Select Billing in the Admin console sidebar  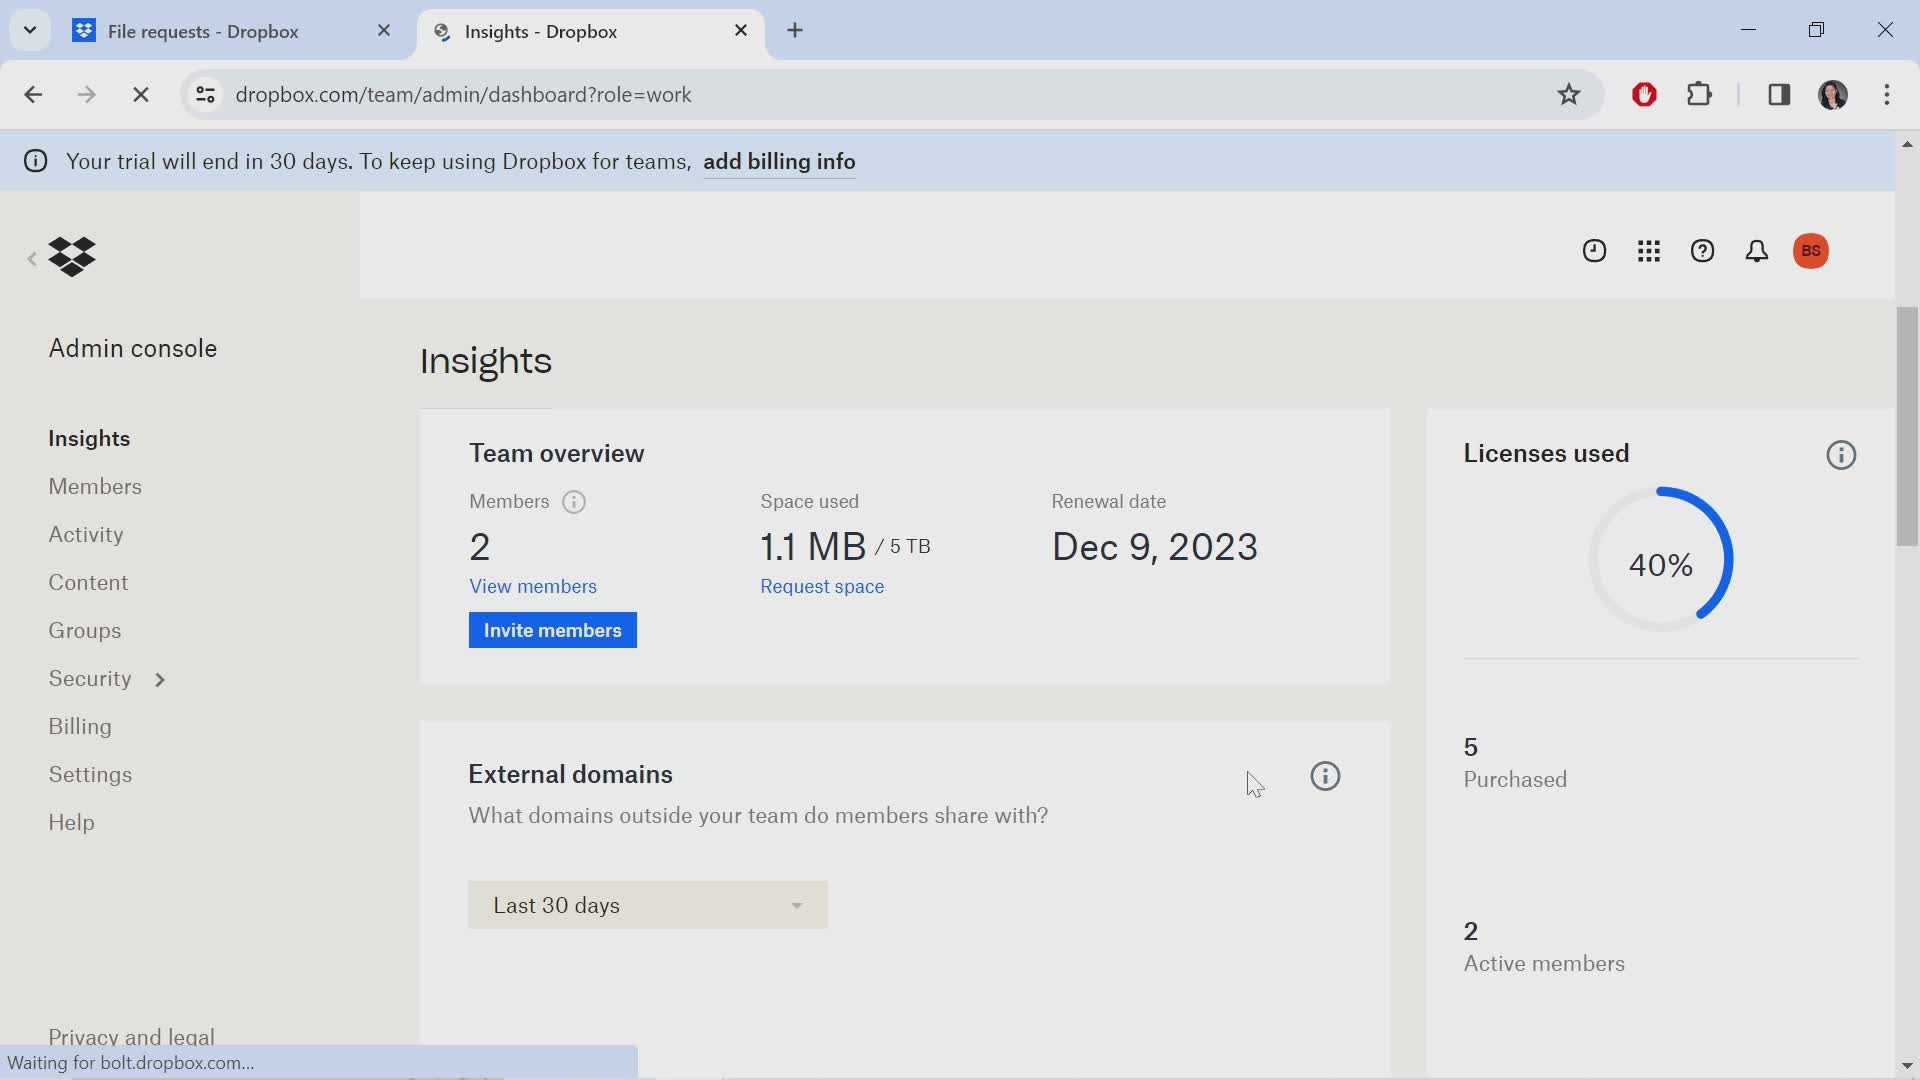click(x=81, y=727)
